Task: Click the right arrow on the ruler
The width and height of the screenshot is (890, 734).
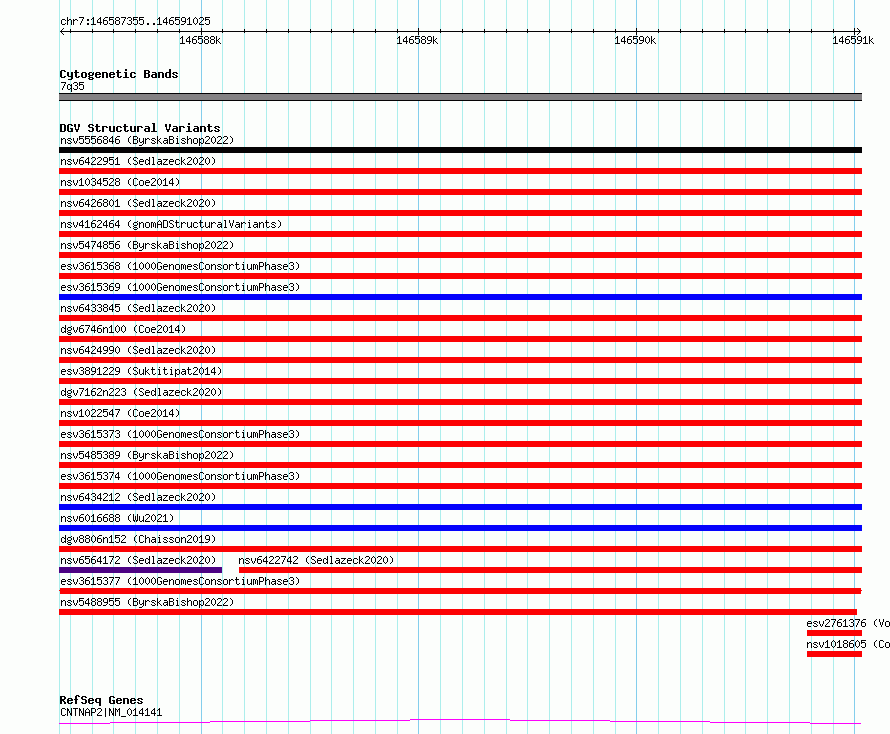Action: (x=858, y=31)
